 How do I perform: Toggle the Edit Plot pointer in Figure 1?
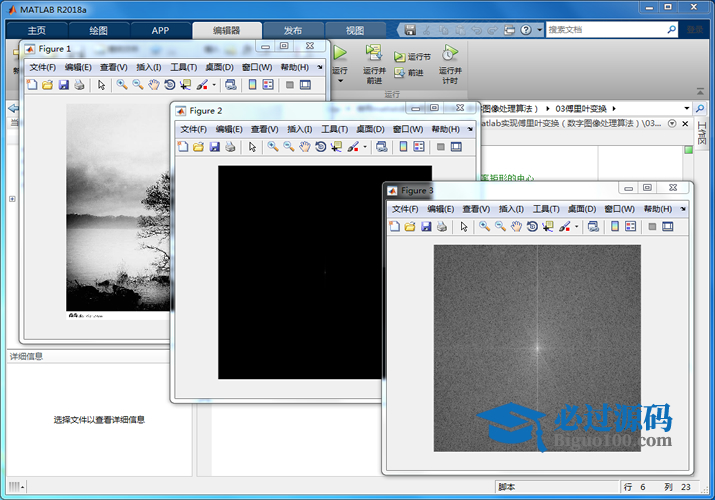101,85
